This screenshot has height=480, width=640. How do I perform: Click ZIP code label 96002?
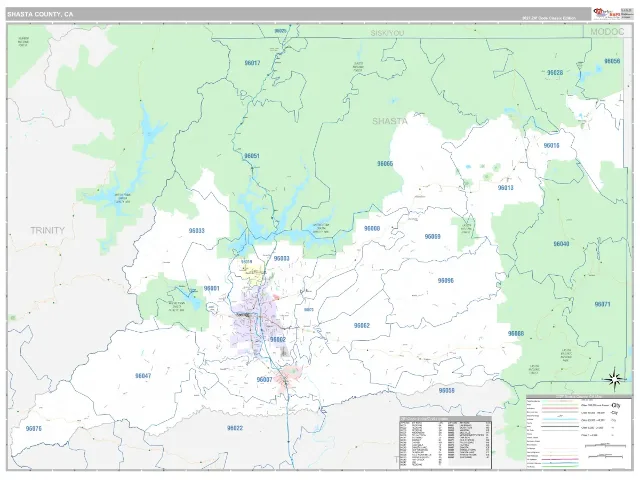[x=278, y=340]
